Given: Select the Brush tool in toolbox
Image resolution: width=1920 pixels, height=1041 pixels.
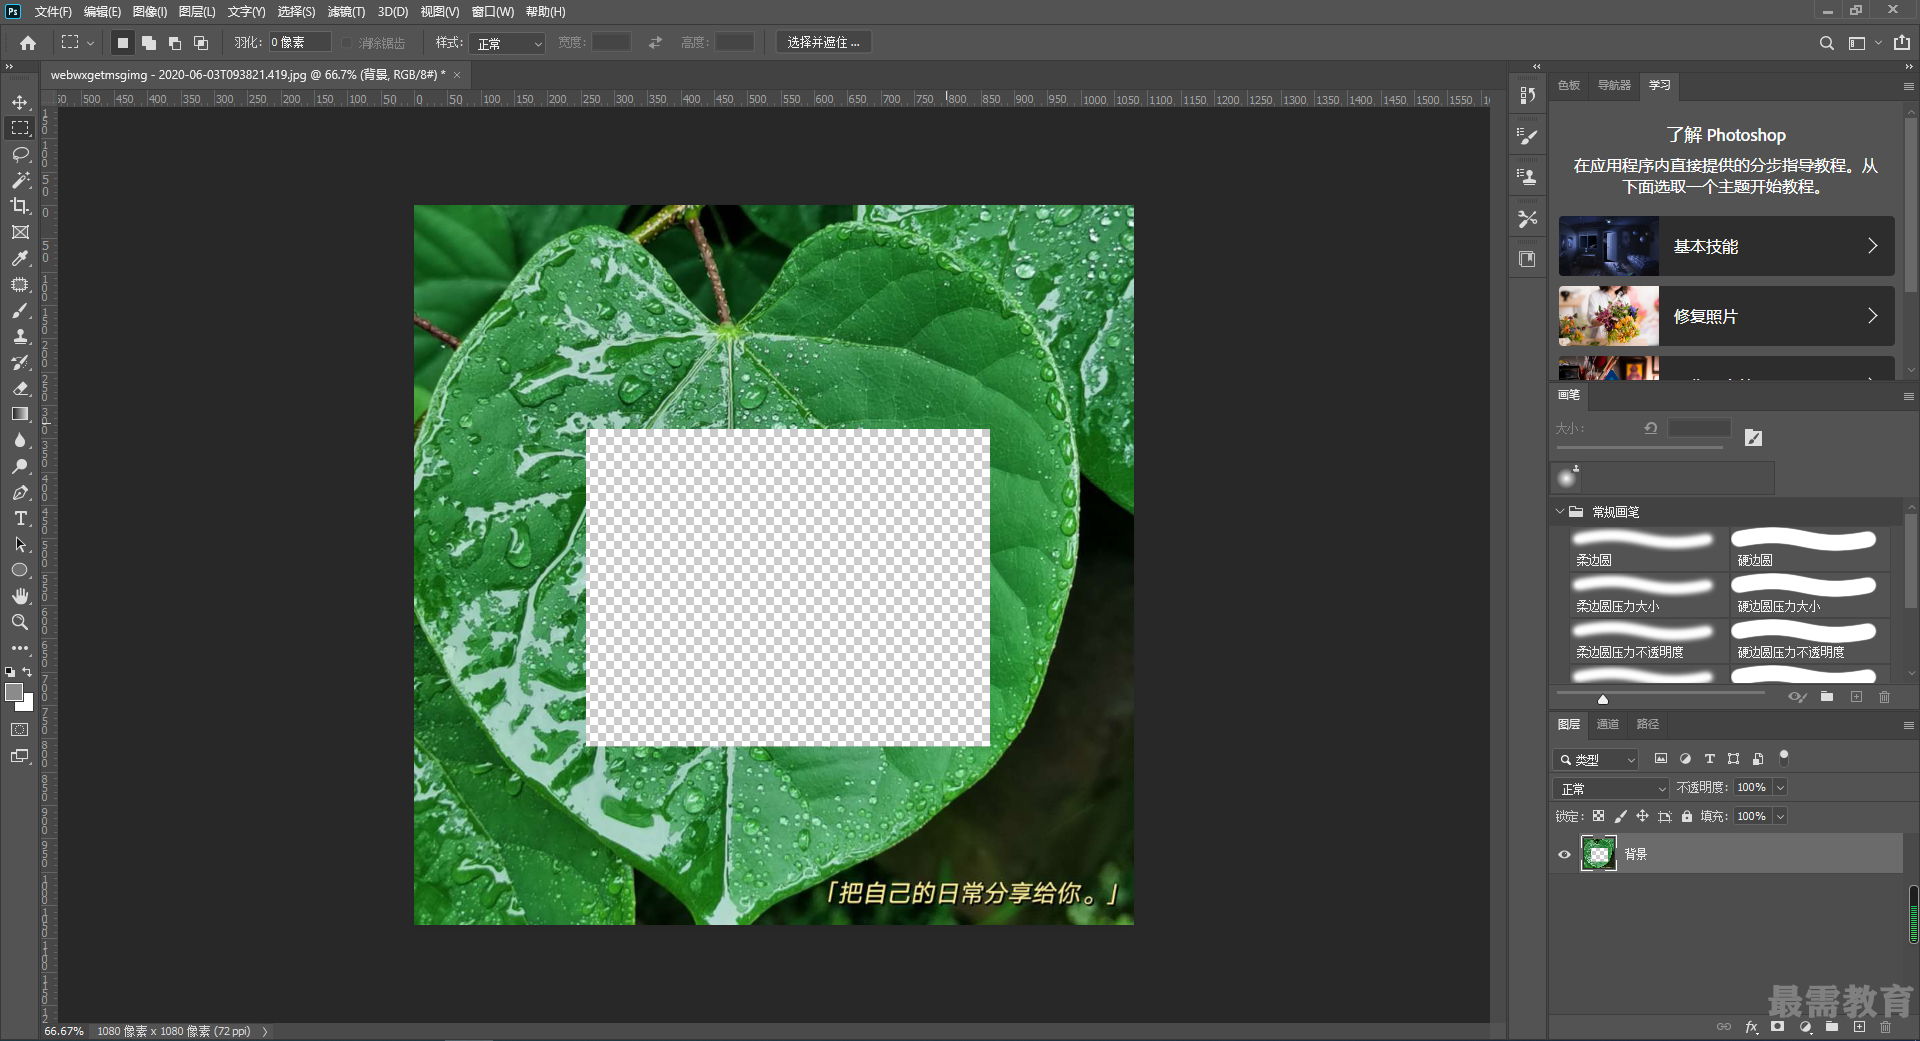Looking at the screenshot, I should 20,310.
